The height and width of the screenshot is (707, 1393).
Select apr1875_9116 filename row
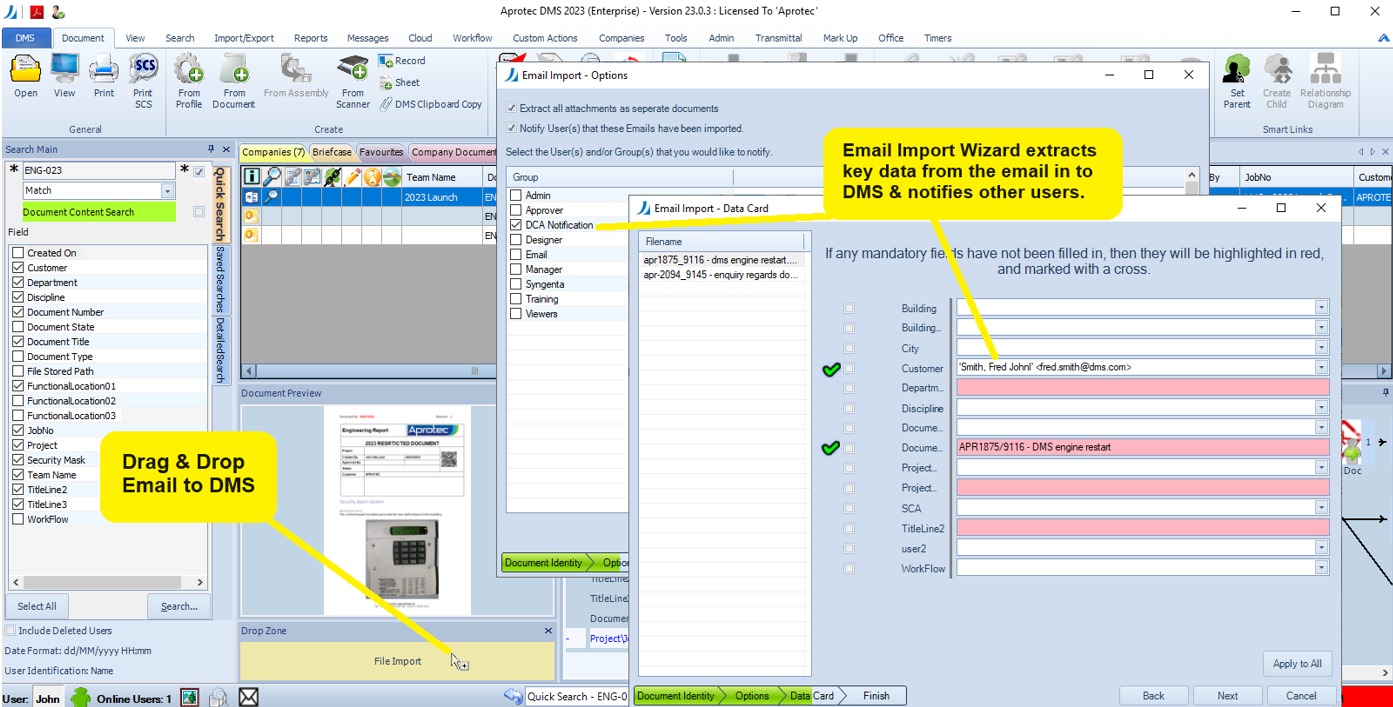click(x=723, y=260)
